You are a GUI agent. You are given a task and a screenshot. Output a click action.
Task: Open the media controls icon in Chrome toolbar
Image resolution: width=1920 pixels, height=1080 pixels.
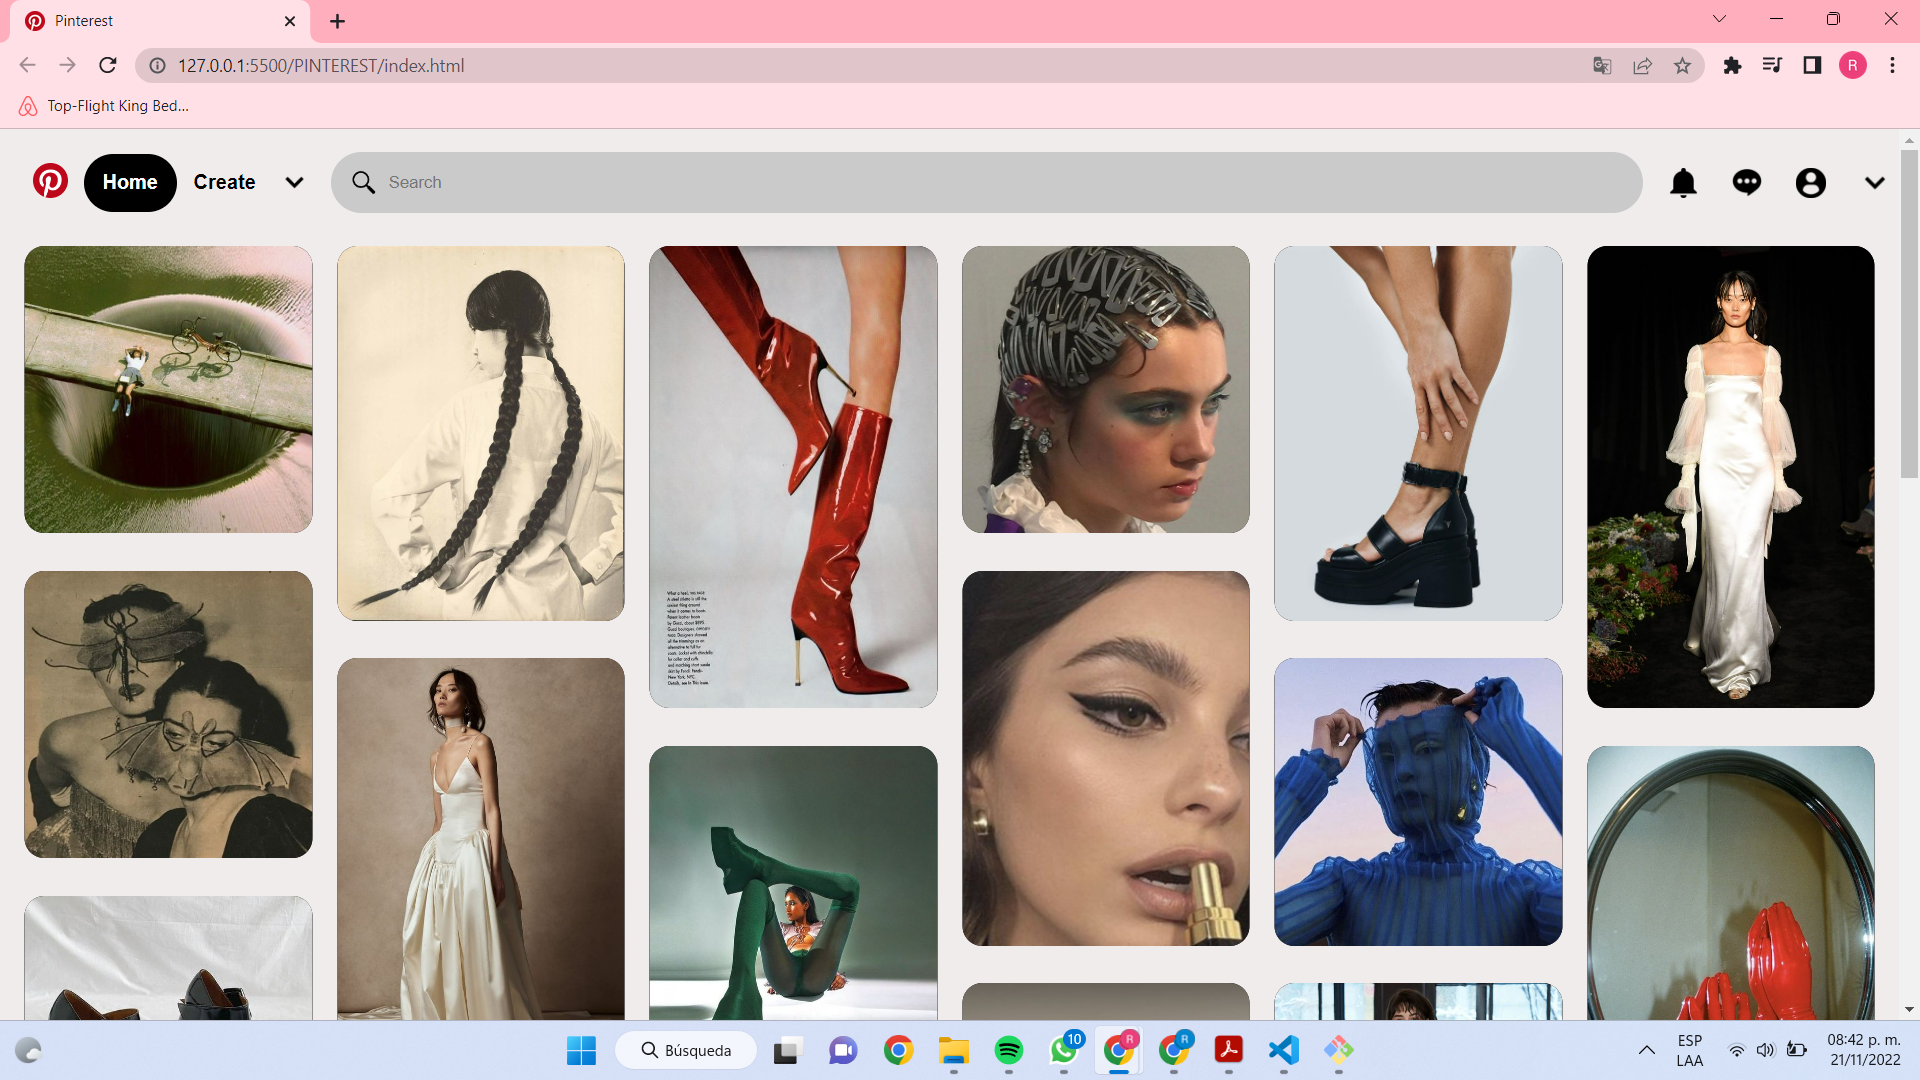[1772, 66]
